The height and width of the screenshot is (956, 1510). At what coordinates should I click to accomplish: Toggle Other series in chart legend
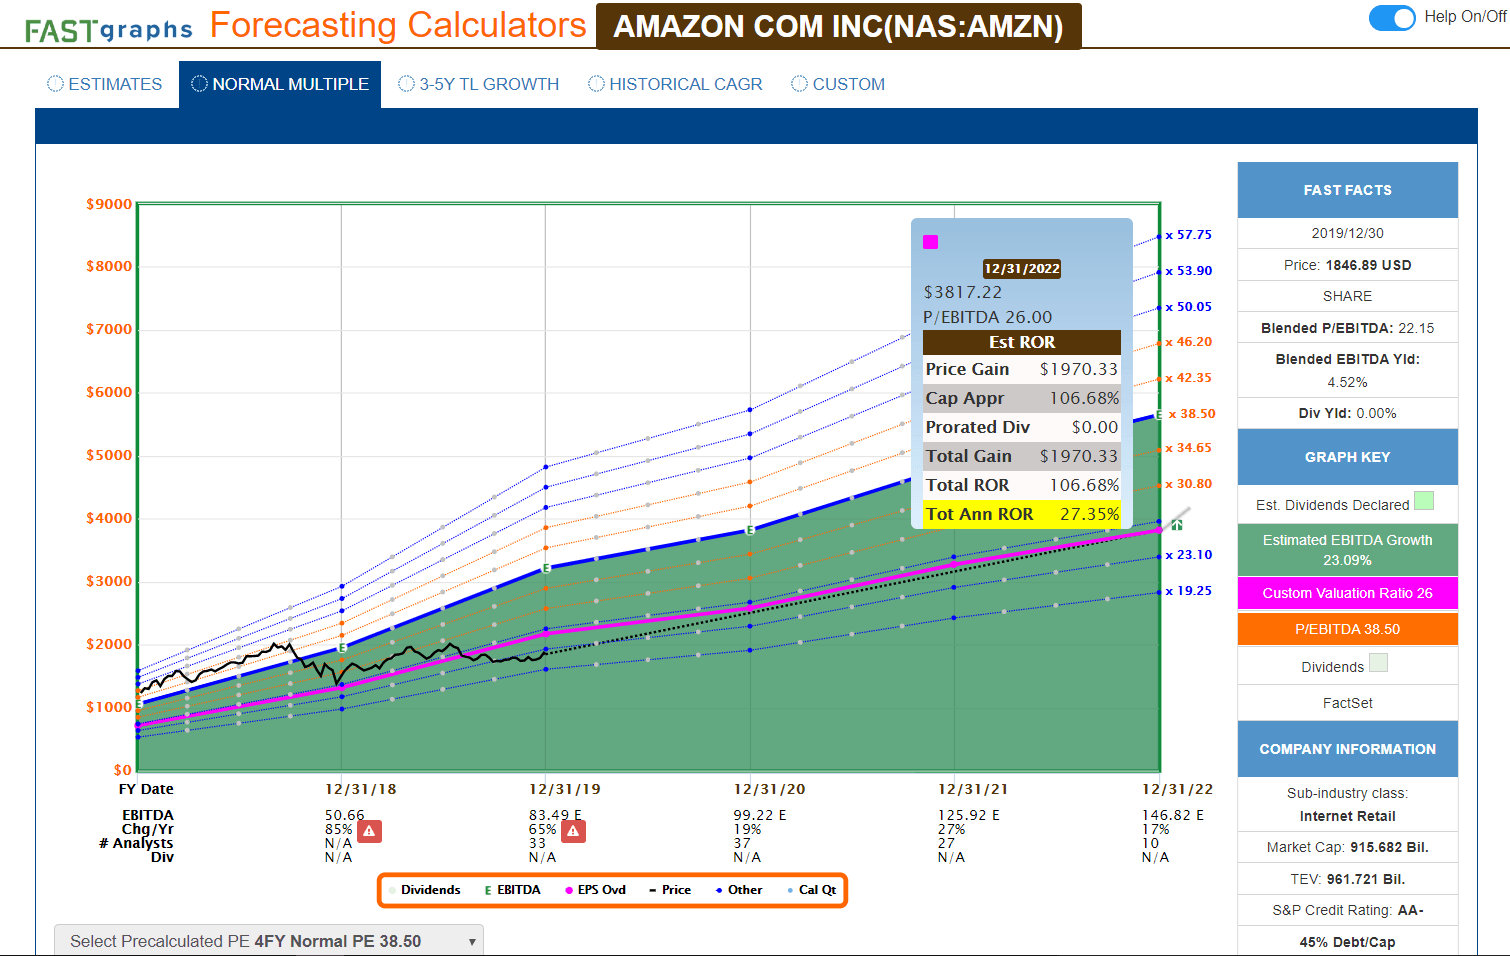coord(739,890)
